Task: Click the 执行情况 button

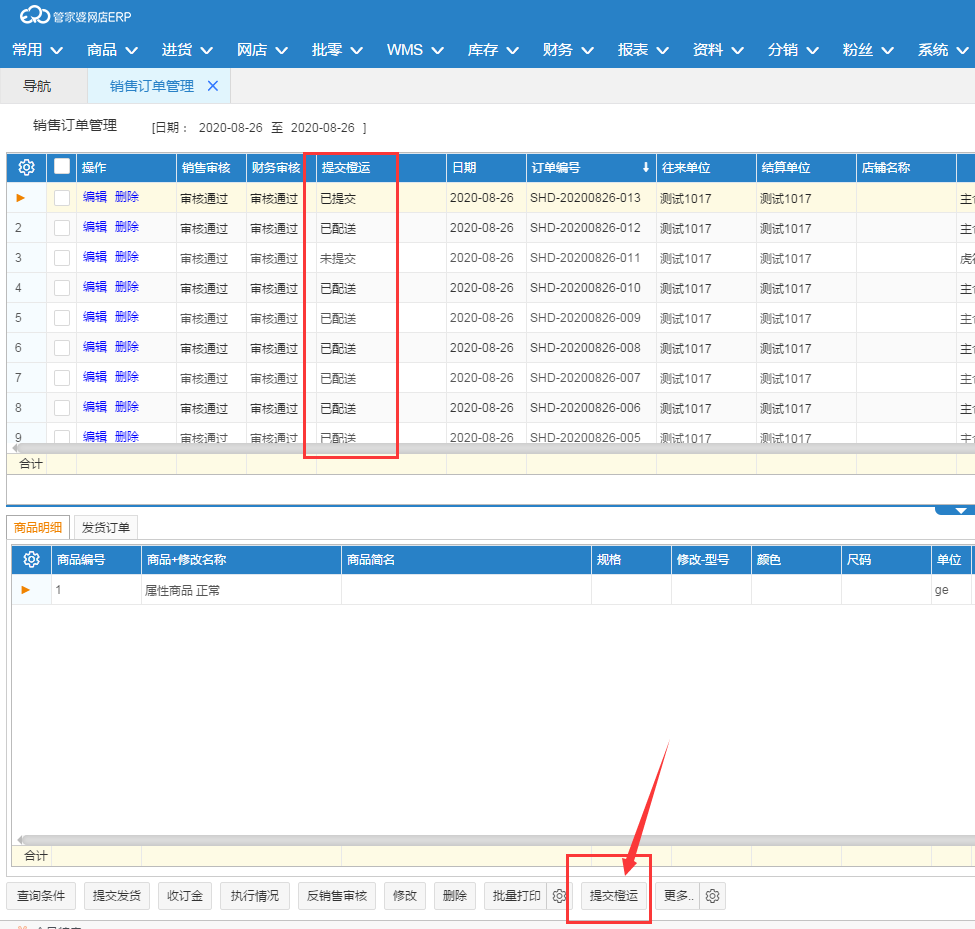Action: (x=255, y=896)
